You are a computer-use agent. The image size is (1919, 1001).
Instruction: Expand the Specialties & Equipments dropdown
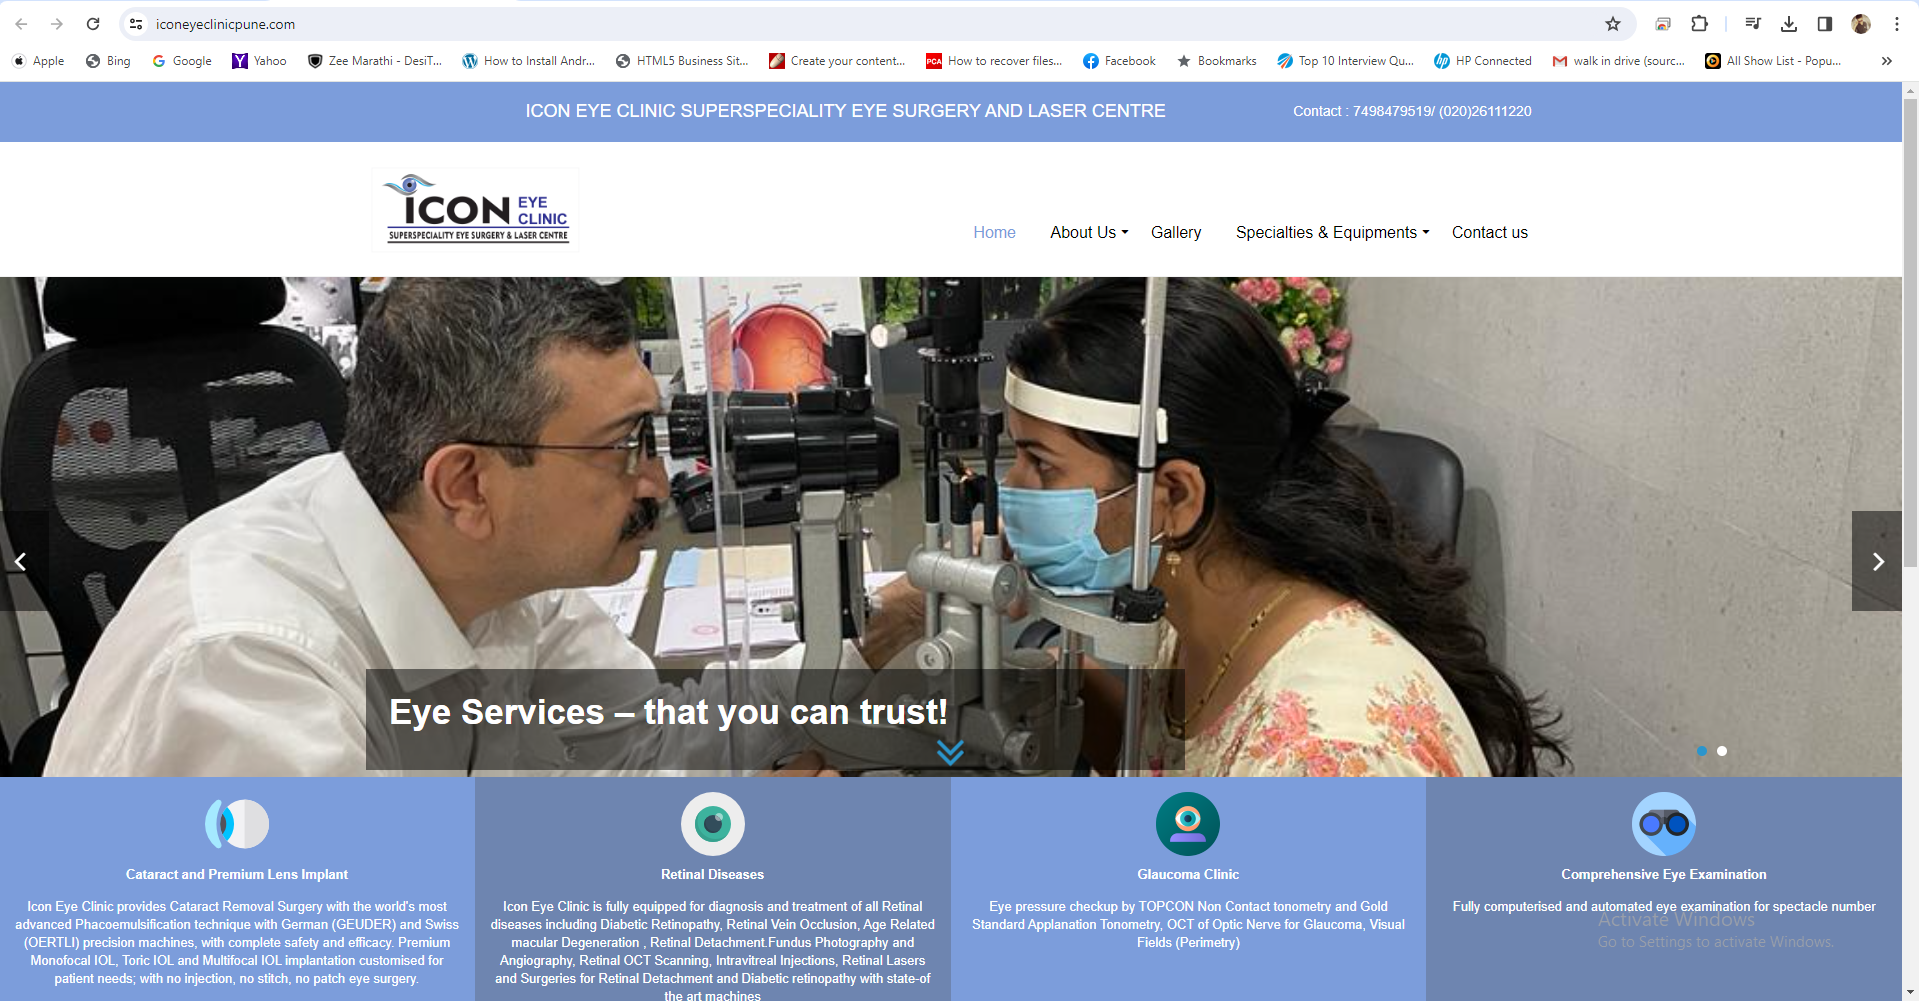[1332, 232]
